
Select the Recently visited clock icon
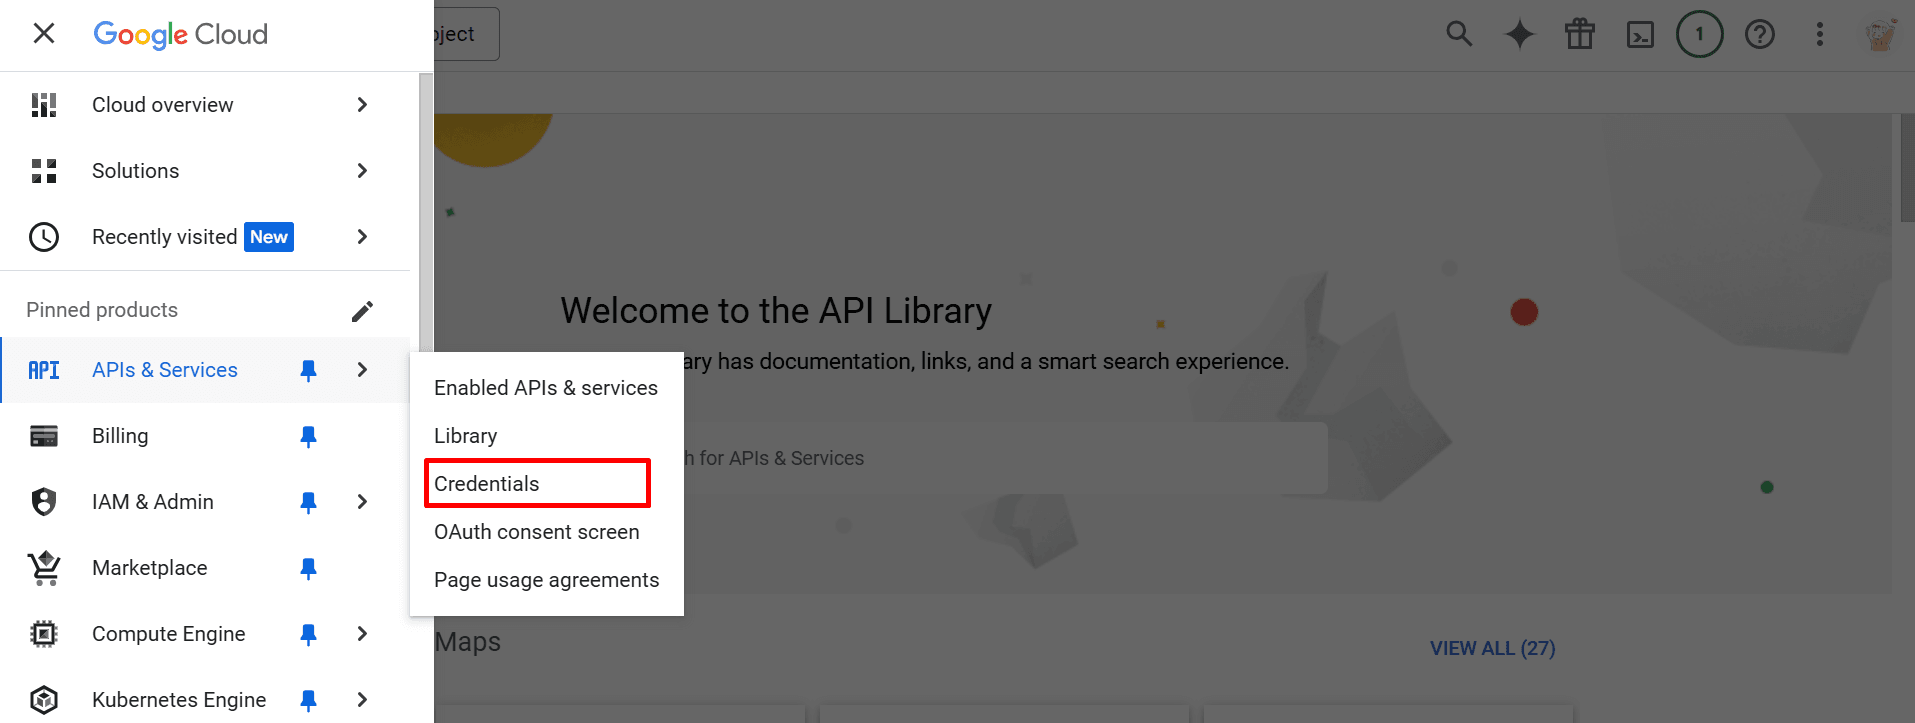(x=44, y=237)
